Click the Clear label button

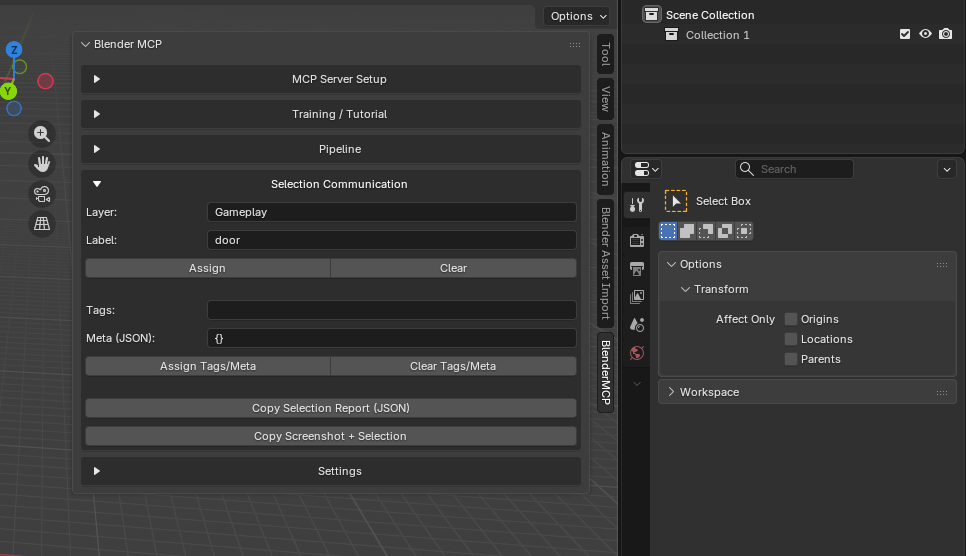[x=453, y=268]
